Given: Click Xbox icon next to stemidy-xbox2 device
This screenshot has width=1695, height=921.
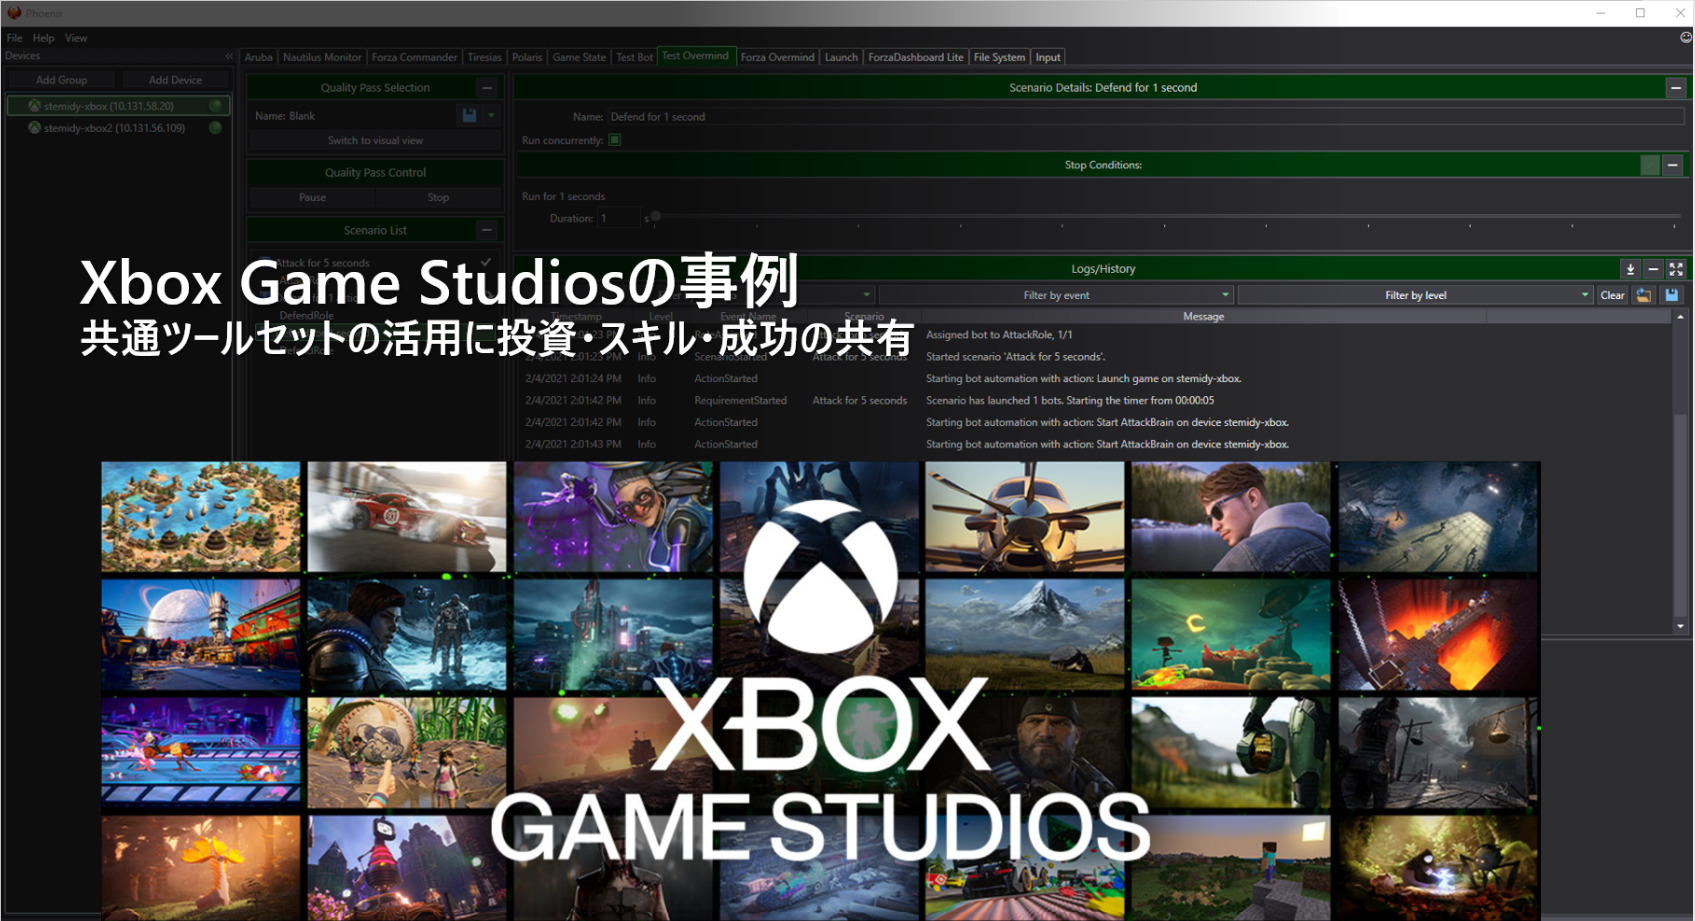Looking at the screenshot, I should tap(35, 128).
